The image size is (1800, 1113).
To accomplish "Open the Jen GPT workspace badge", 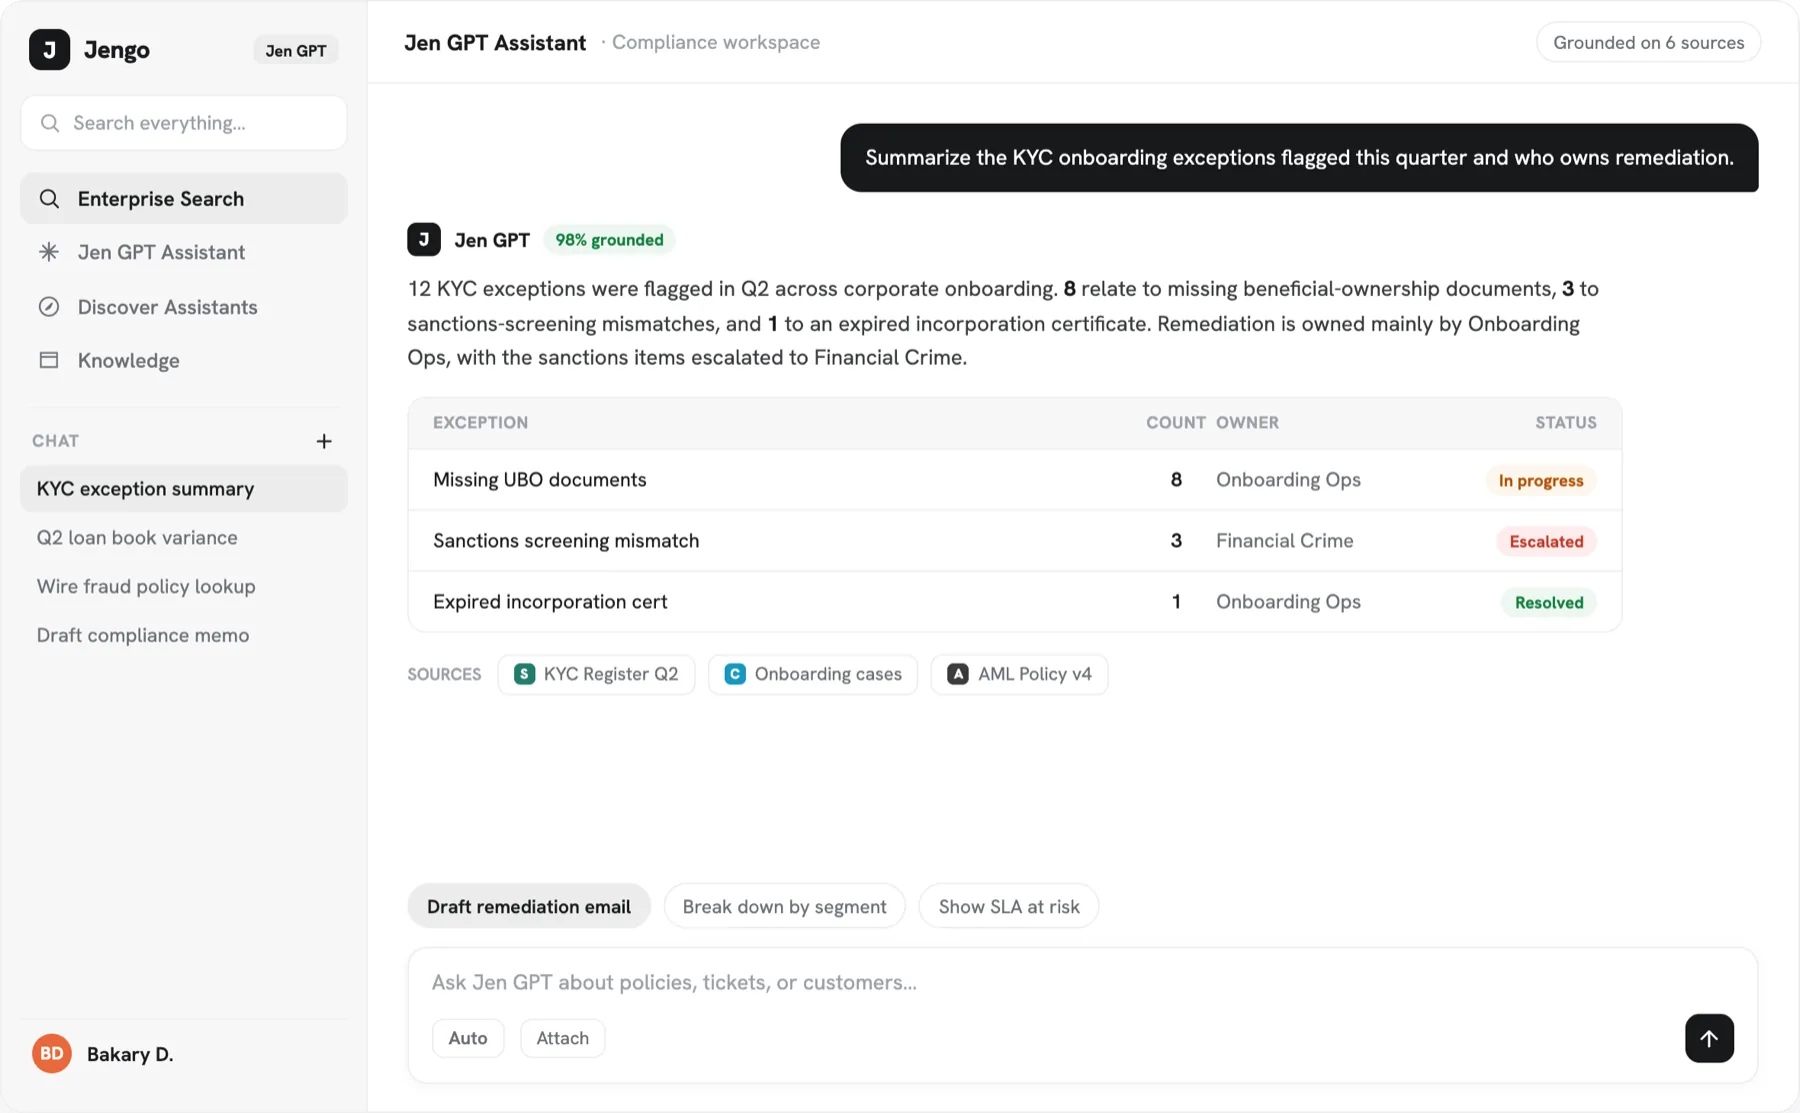I will (296, 50).
